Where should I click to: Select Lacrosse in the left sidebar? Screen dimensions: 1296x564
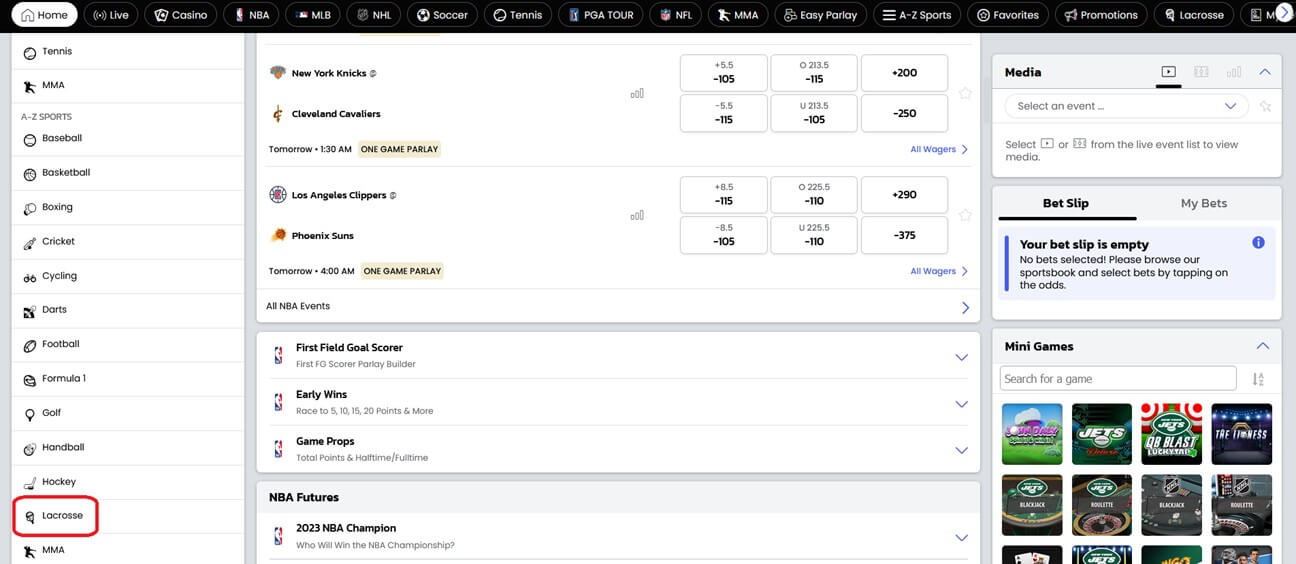pos(128,516)
